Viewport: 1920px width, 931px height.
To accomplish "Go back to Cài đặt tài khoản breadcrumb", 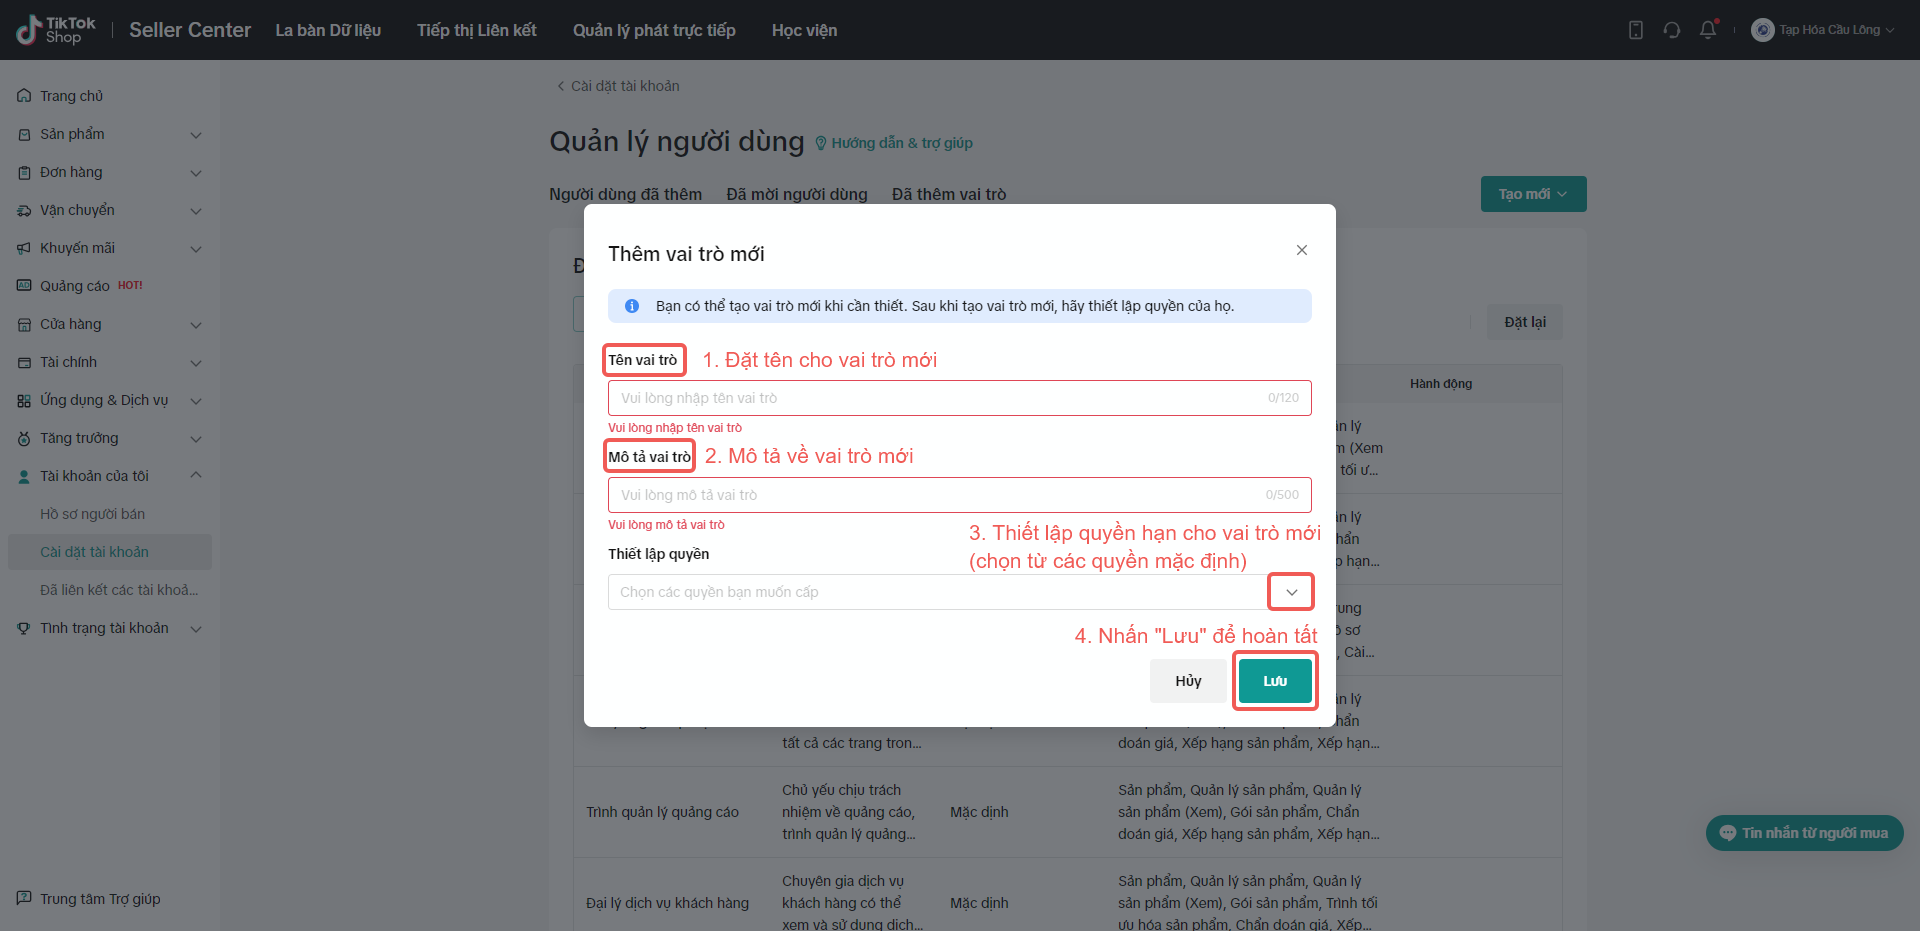I will click(618, 86).
